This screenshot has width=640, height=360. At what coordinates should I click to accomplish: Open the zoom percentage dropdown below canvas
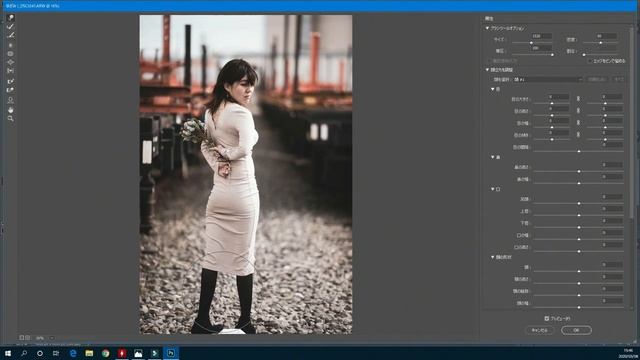(52, 338)
